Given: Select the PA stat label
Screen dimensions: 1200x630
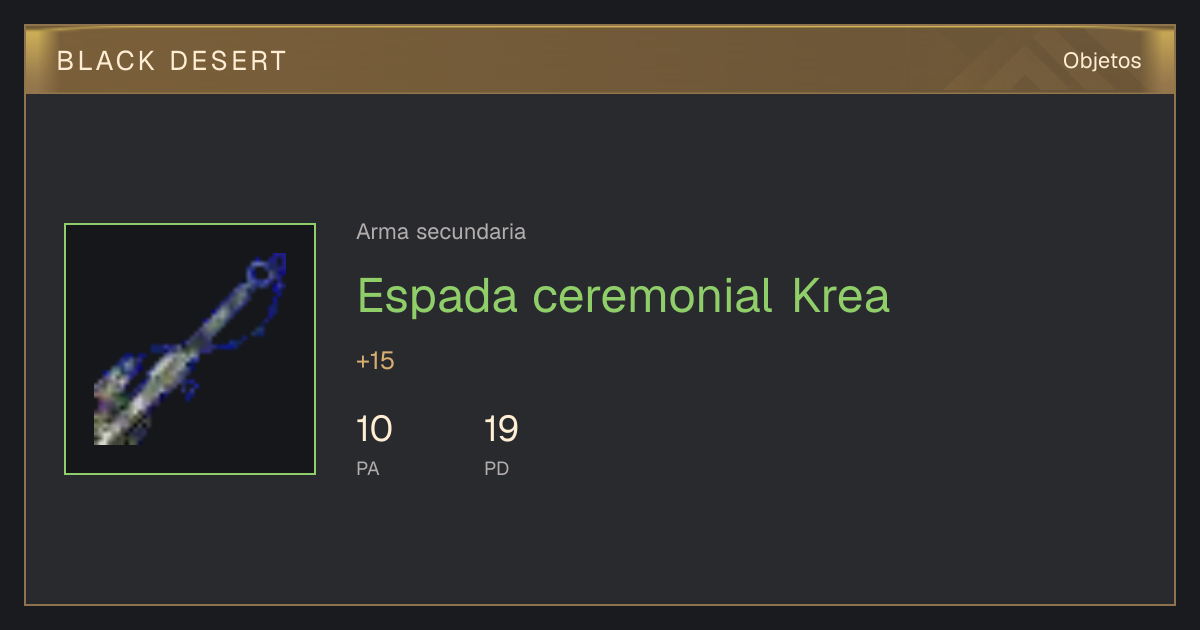Looking at the screenshot, I should 368,468.
